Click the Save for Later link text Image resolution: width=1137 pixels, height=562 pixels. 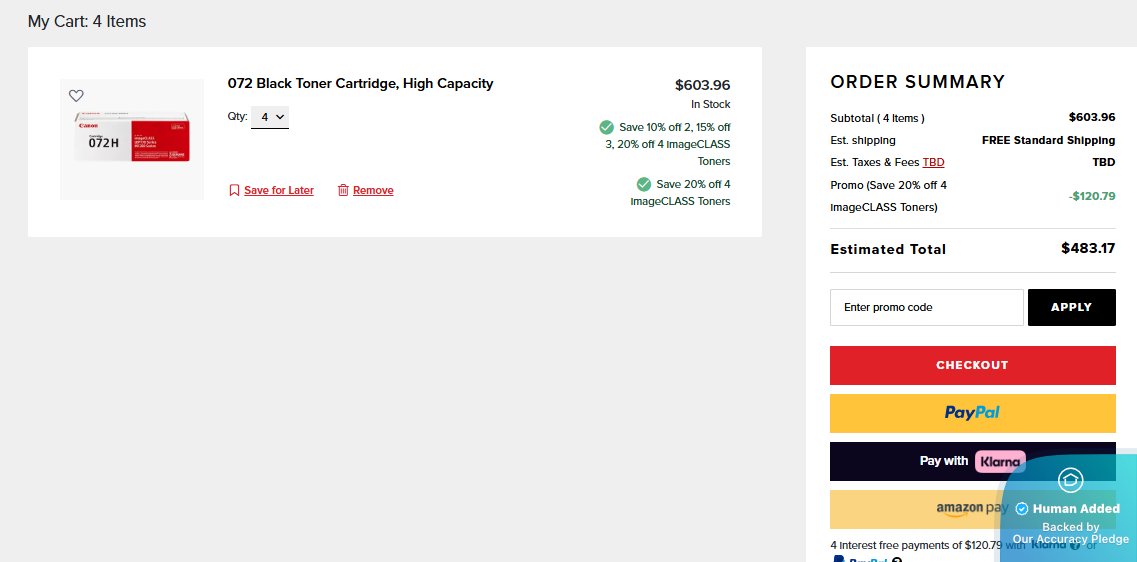point(279,190)
